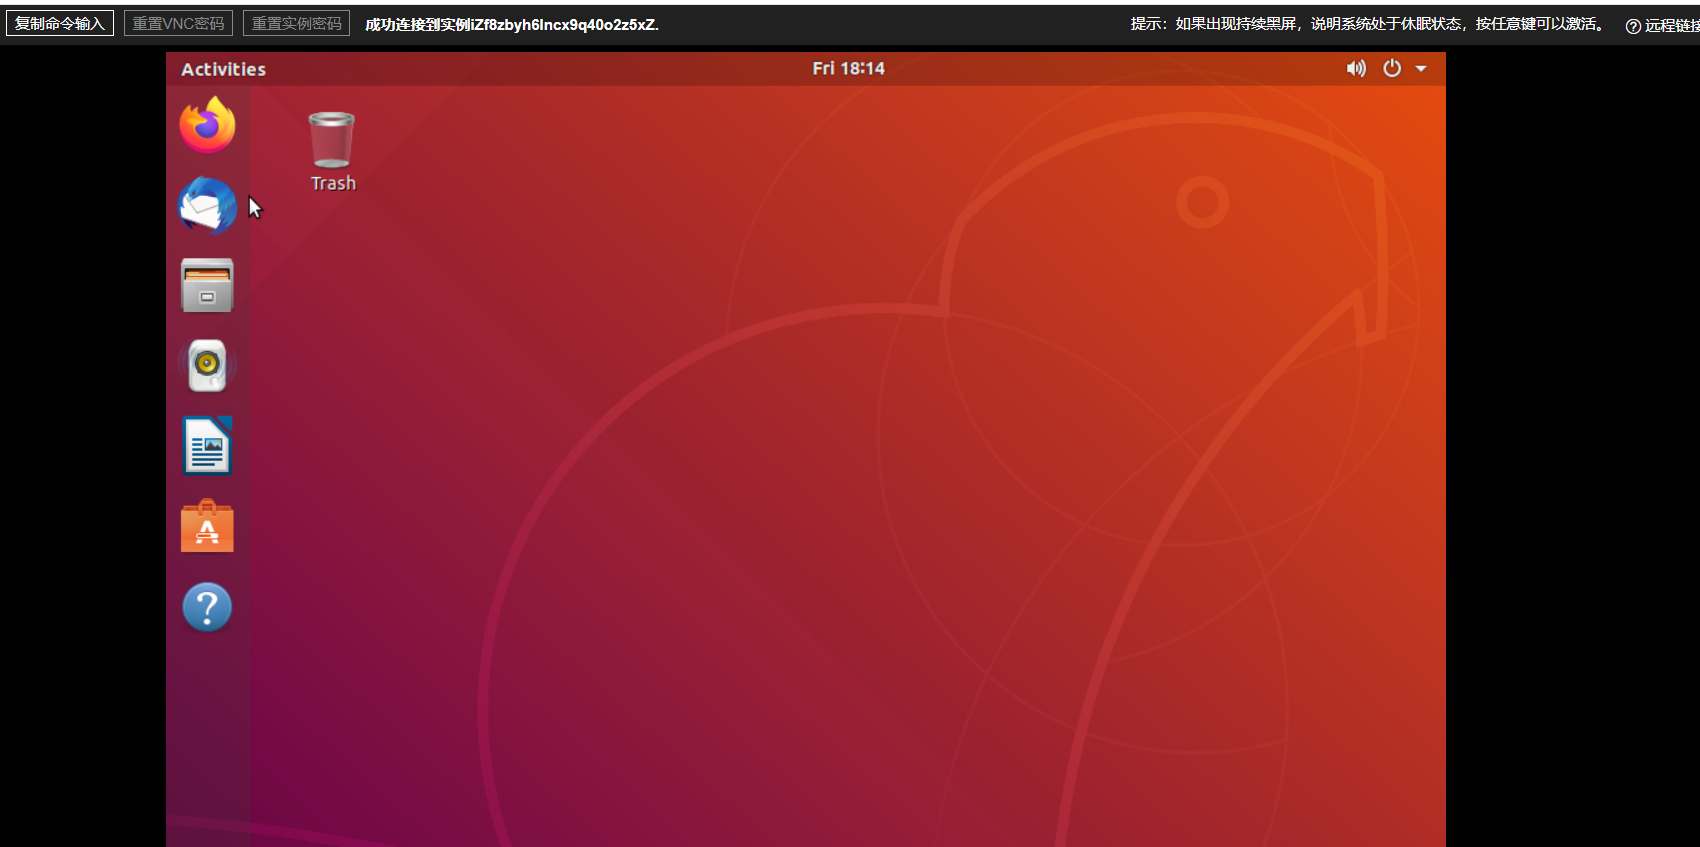
Task: Expand the system menu arrow
Action: click(1421, 69)
